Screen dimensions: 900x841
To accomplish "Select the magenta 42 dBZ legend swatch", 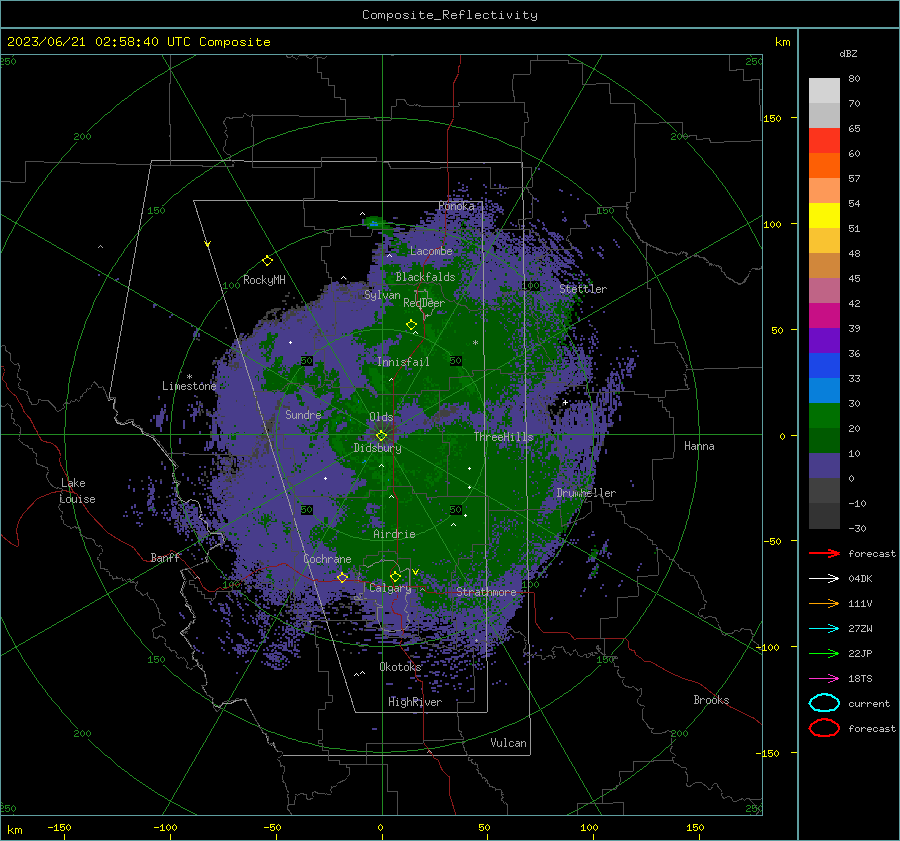I will 824,315.
